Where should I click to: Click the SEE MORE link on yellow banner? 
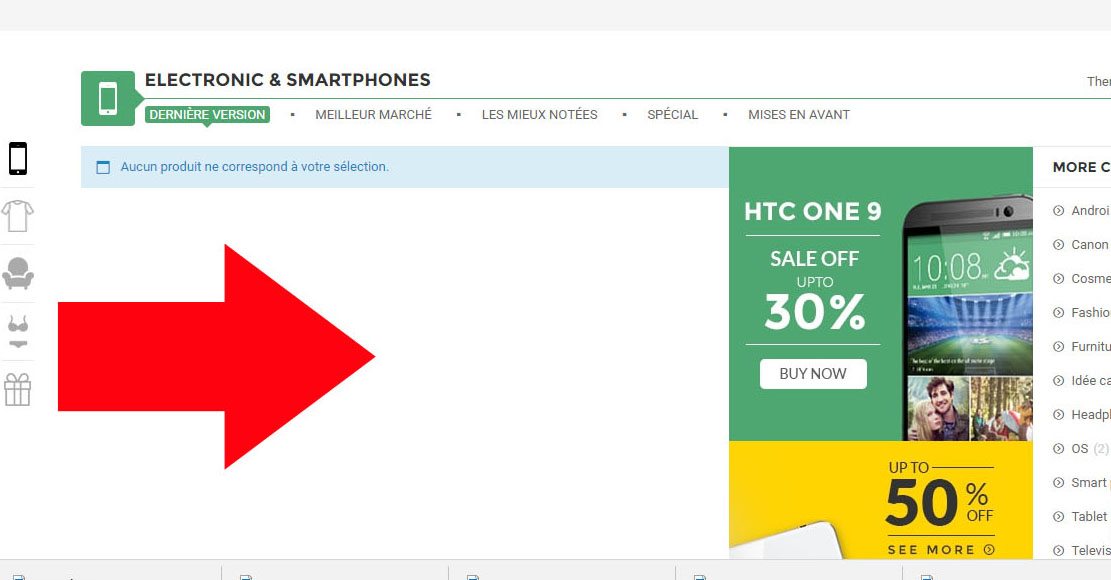coord(931,549)
